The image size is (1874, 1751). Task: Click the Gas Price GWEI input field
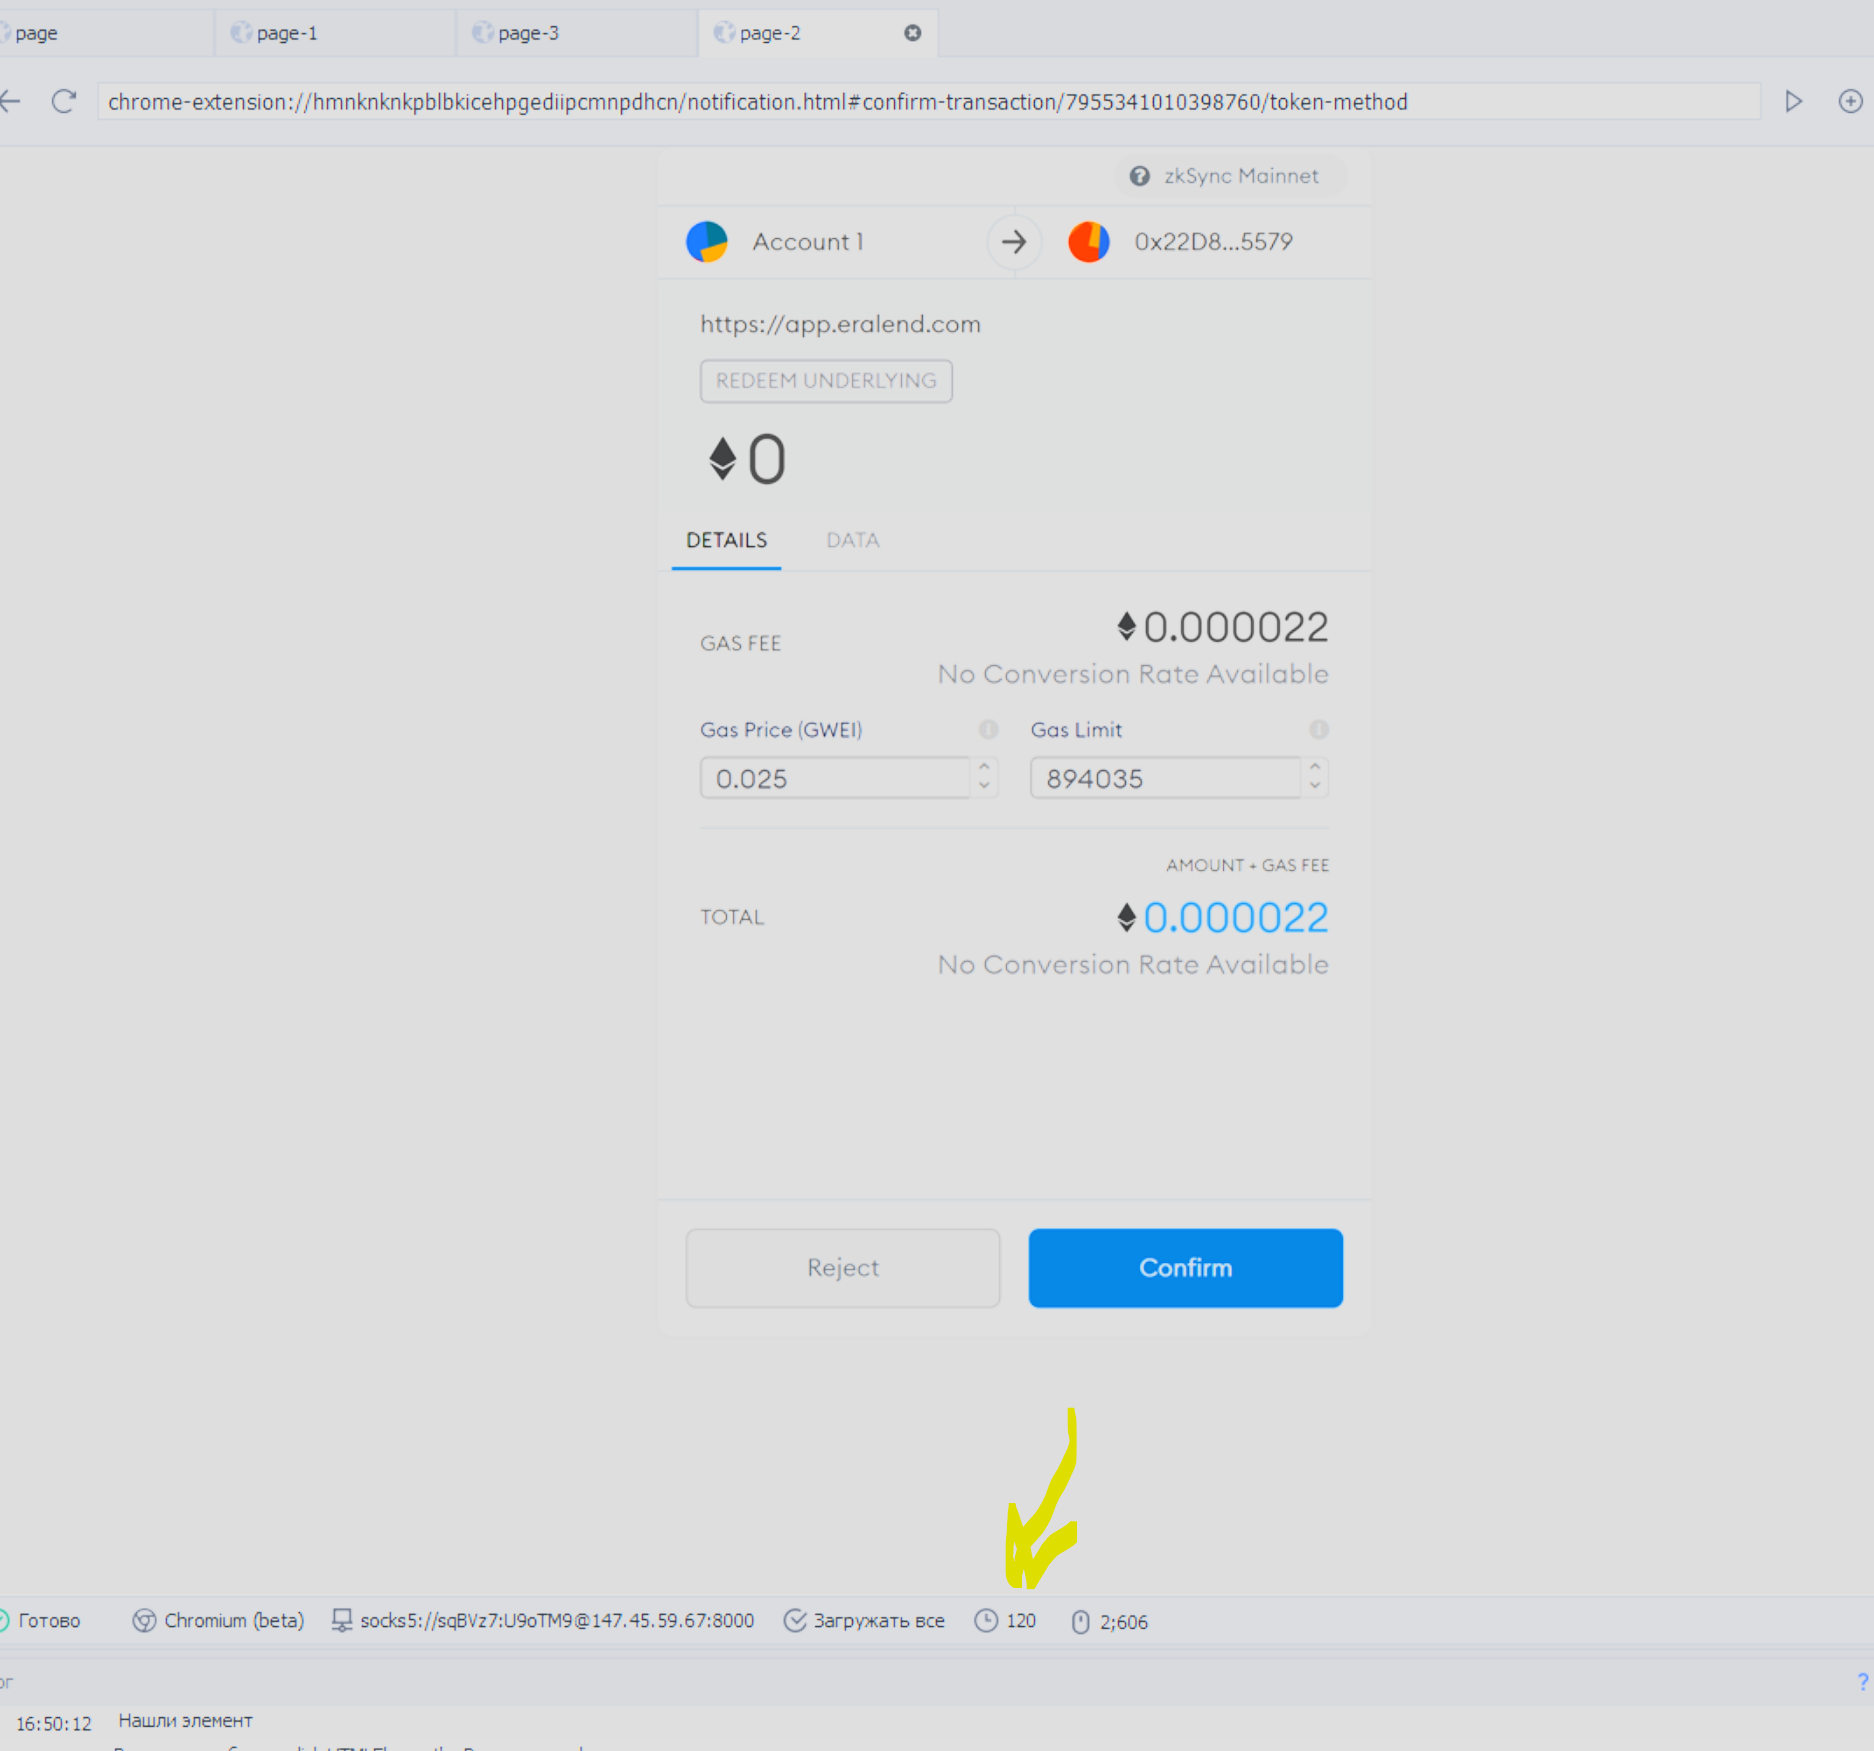[835, 778]
